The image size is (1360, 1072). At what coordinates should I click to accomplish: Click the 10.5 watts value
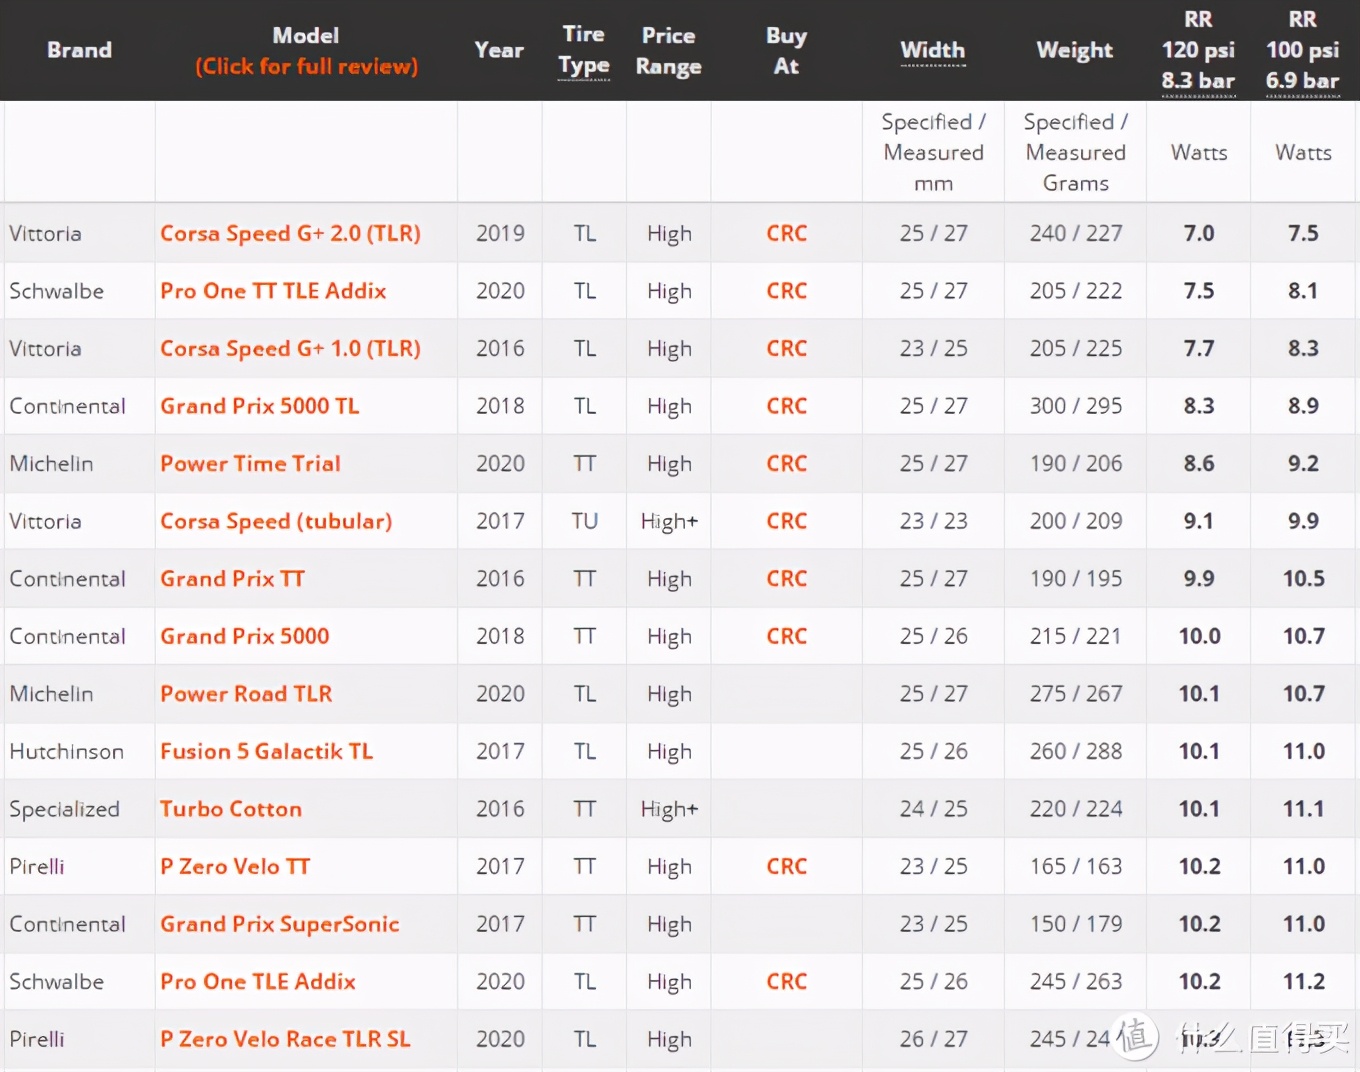point(1304,578)
